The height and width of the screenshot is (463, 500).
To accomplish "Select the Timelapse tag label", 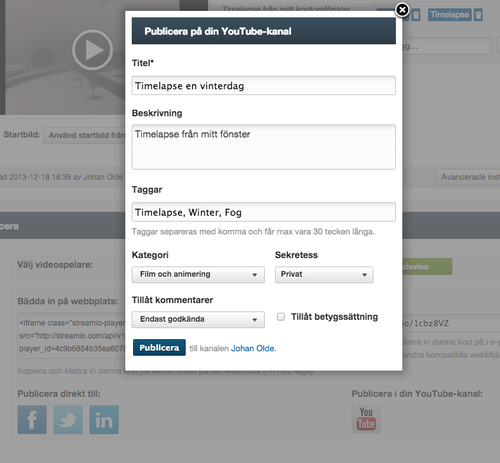I will coord(450,15).
